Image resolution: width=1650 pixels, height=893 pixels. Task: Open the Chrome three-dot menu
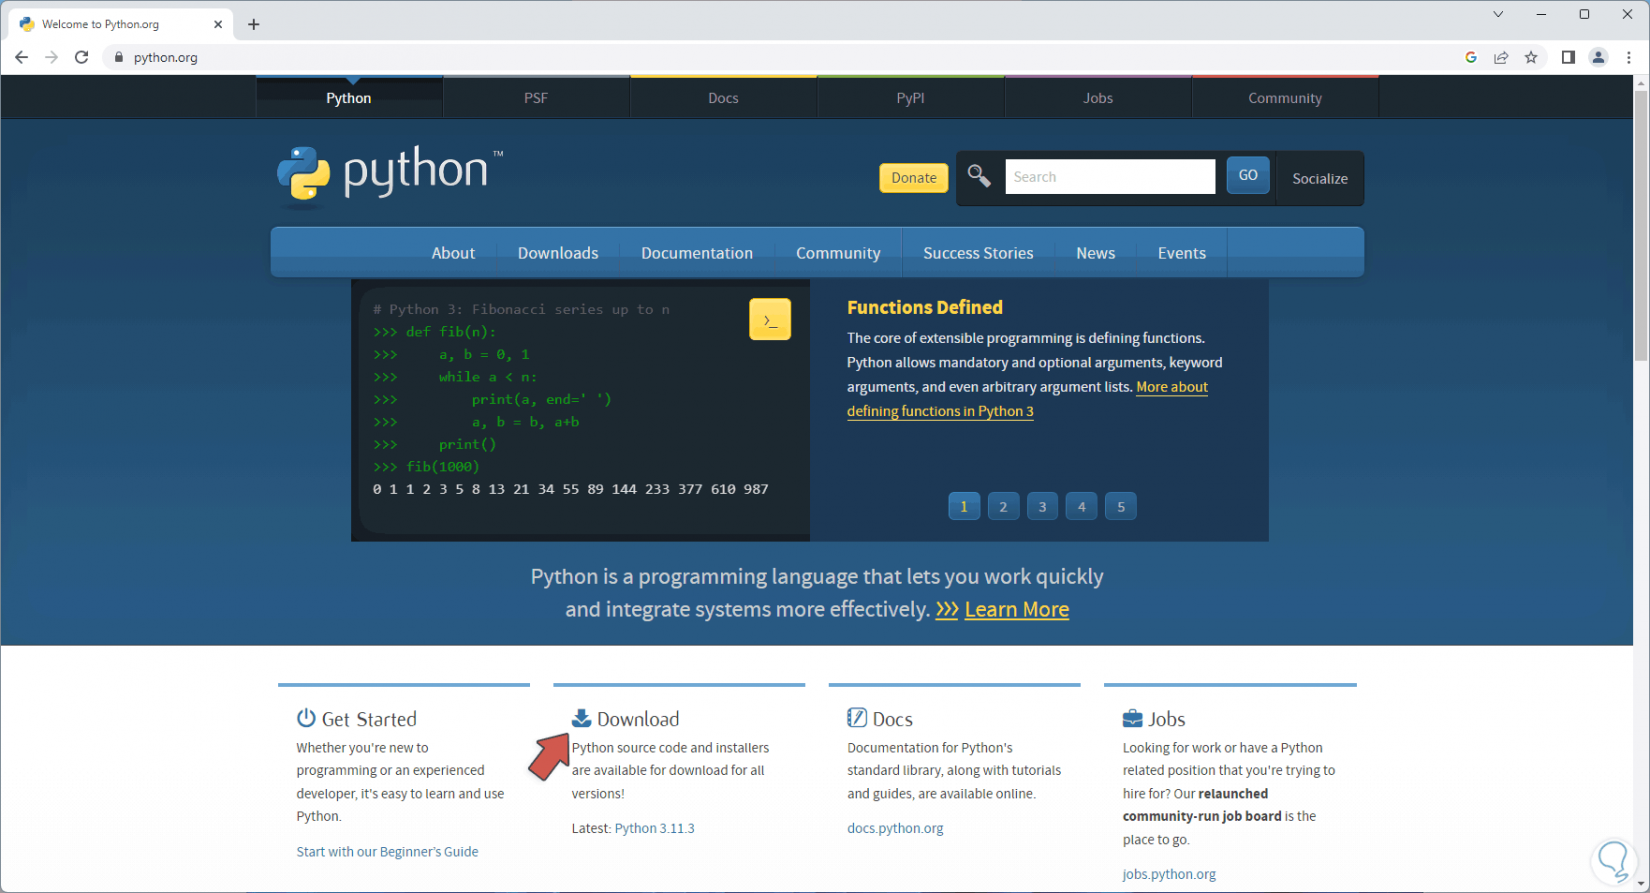point(1629,57)
